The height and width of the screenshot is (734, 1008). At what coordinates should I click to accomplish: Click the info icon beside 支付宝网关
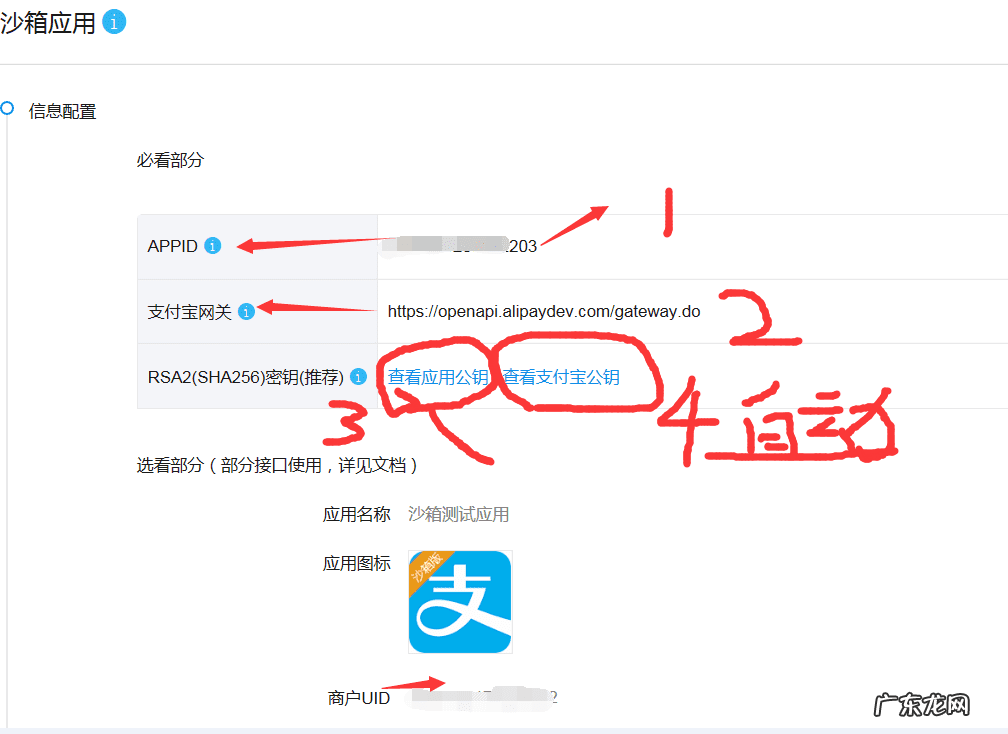coord(246,311)
